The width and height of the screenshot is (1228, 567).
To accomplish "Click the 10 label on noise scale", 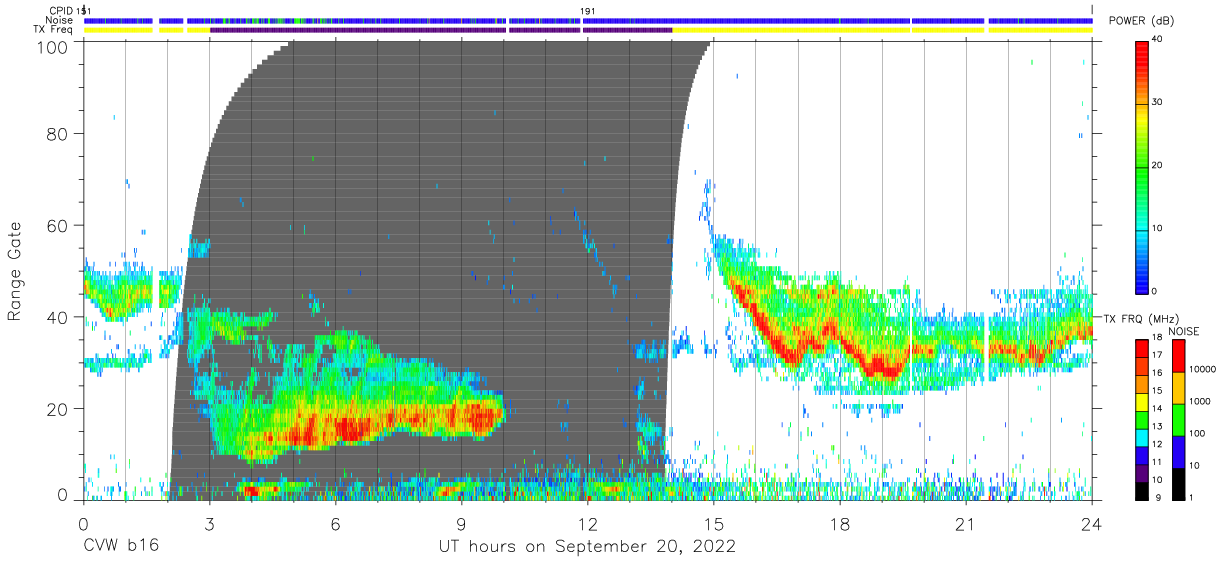I will coord(1192,465).
